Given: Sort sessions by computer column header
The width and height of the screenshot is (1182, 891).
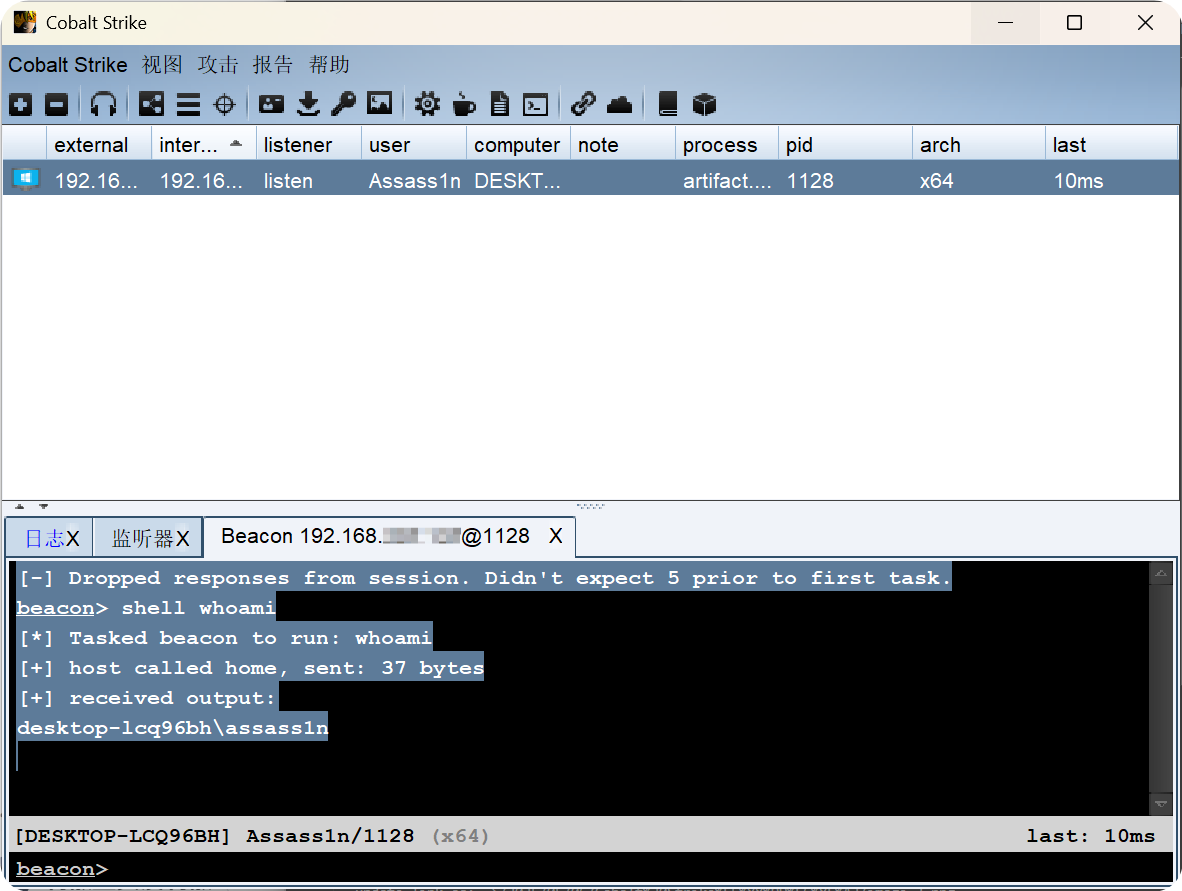Looking at the screenshot, I should 519,145.
